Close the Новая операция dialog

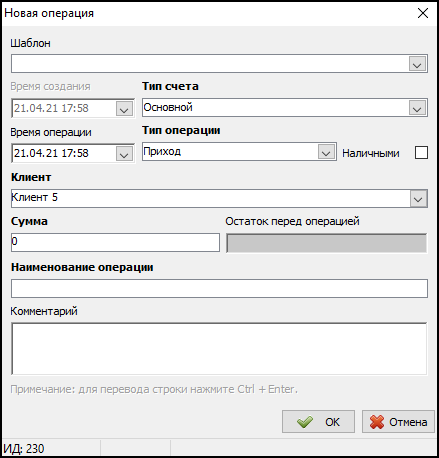pyautogui.click(x=423, y=13)
